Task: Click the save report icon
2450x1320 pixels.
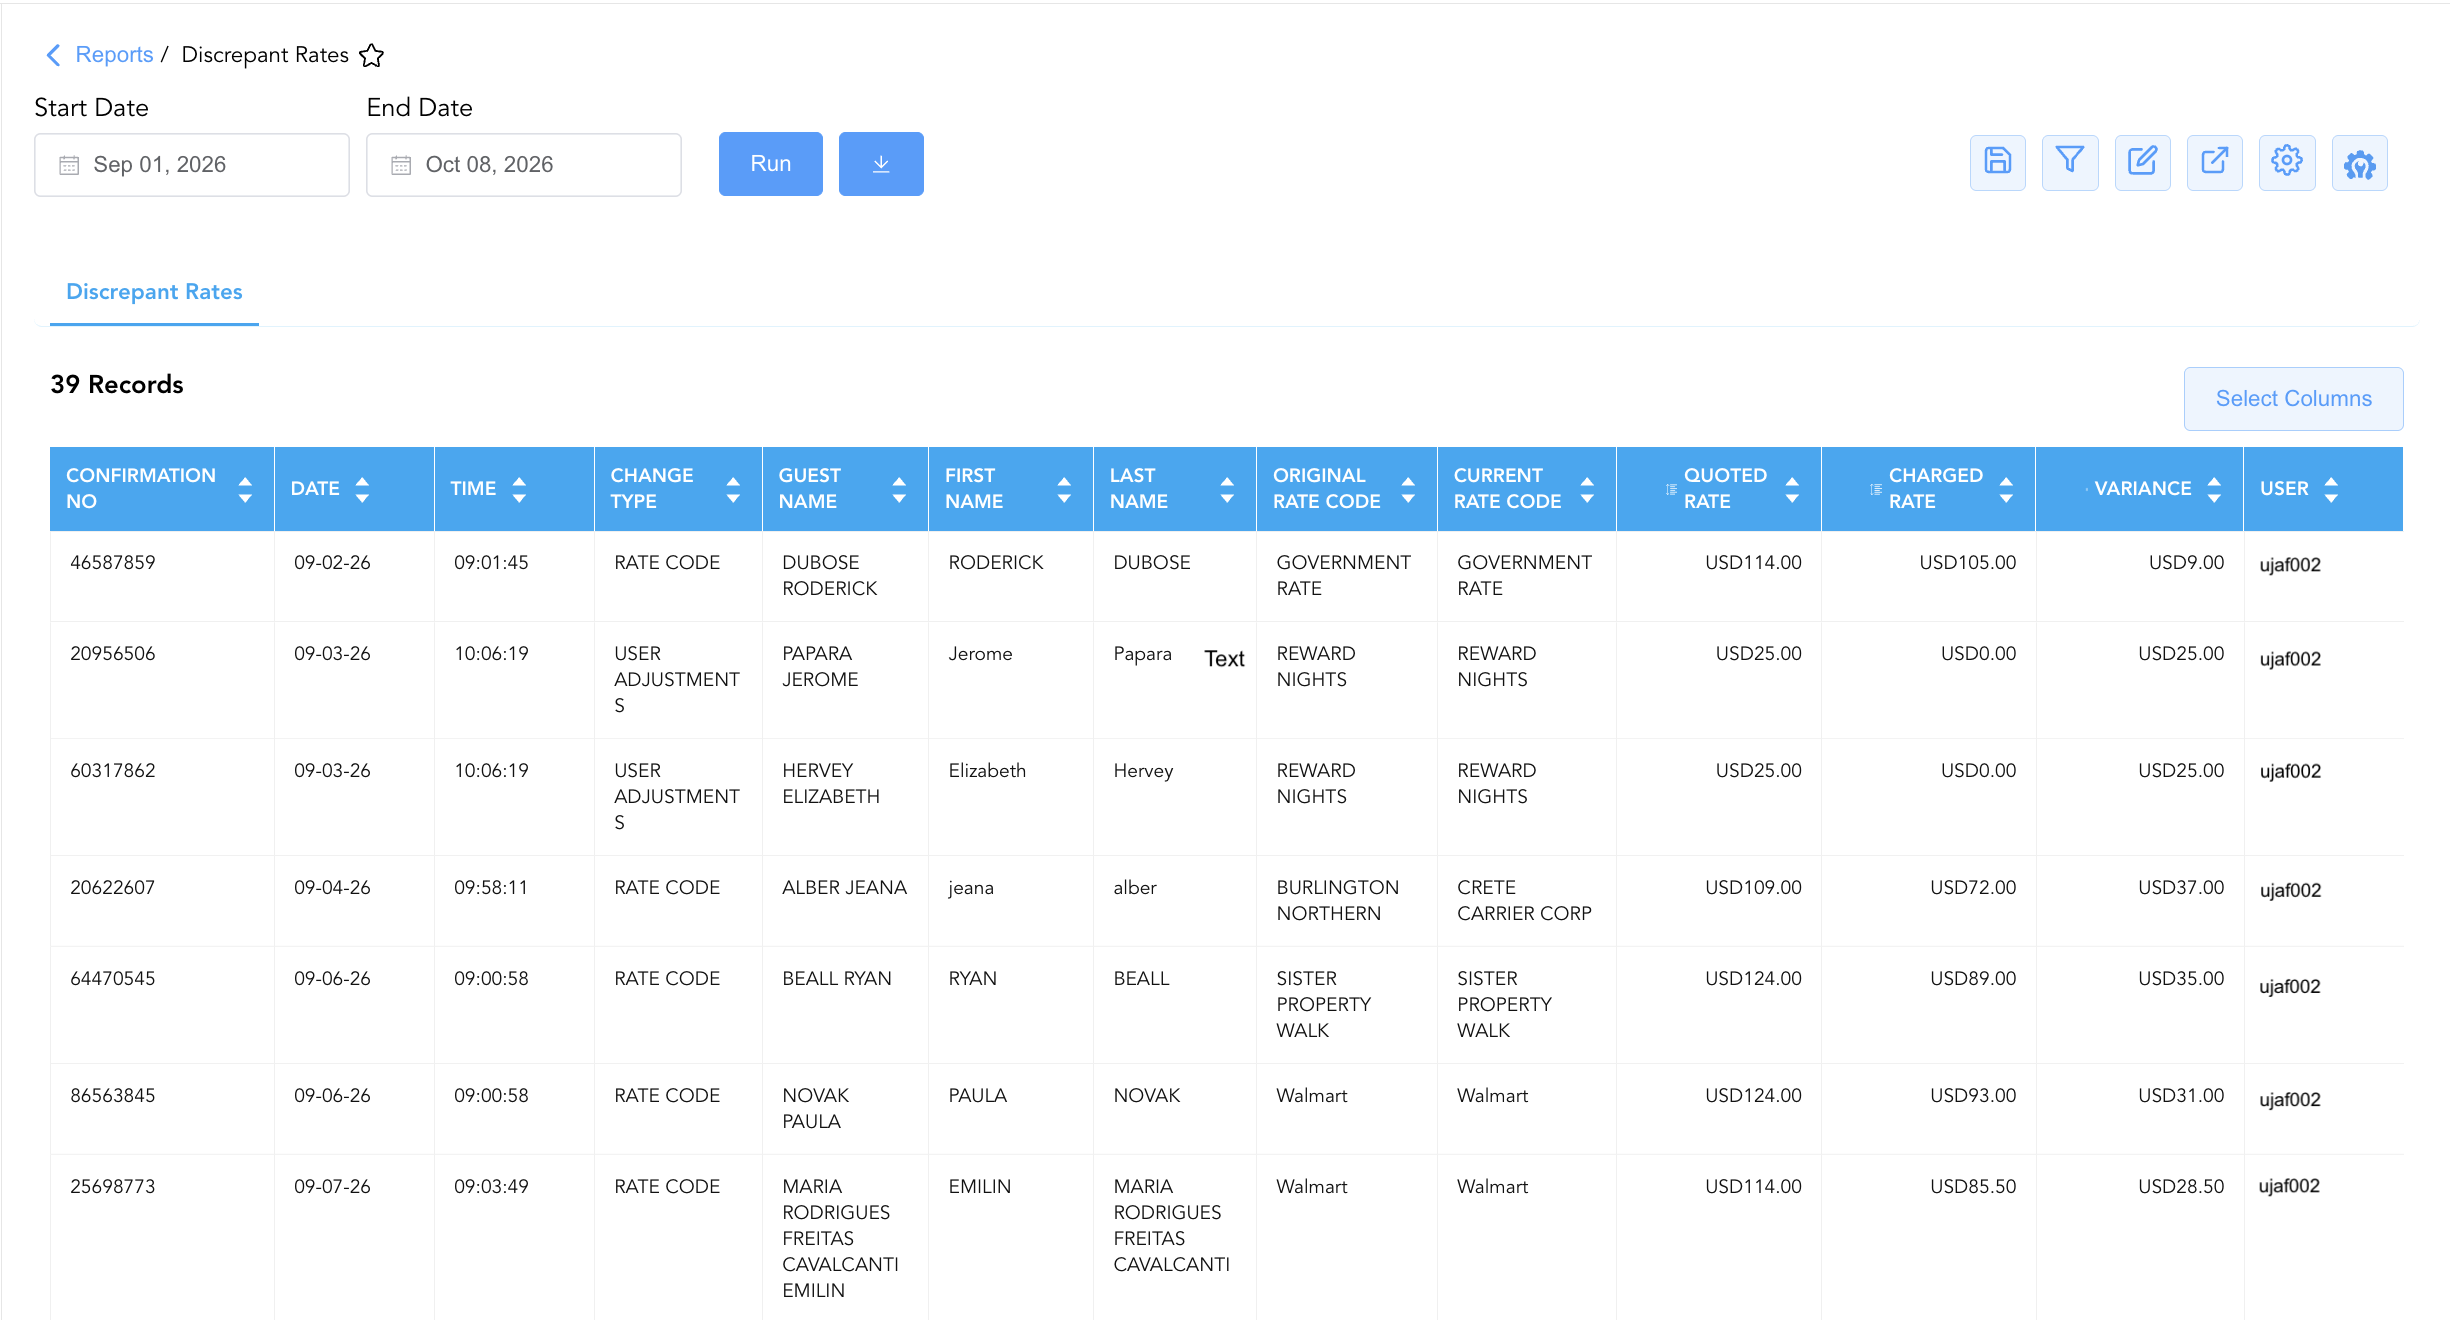Action: click(x=1997, y=162)
